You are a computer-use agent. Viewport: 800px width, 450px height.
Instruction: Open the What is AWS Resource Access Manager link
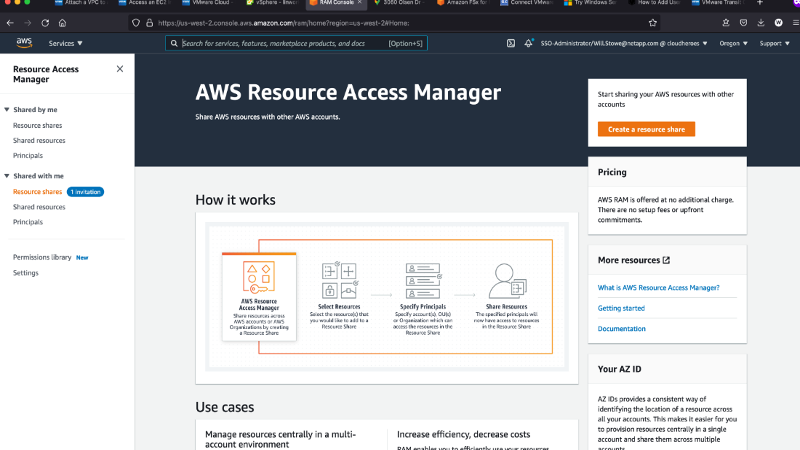[659, 288]
